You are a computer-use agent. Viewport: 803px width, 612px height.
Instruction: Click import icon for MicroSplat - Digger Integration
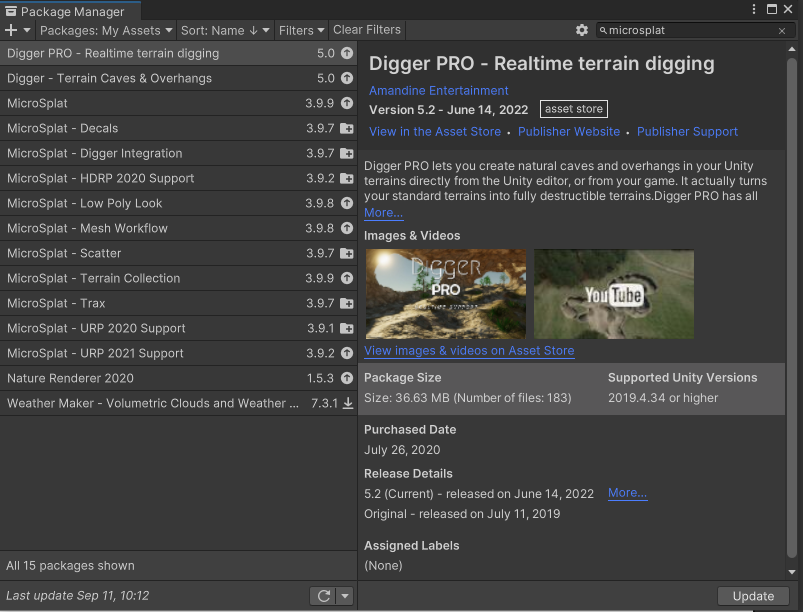coord(347,153)
